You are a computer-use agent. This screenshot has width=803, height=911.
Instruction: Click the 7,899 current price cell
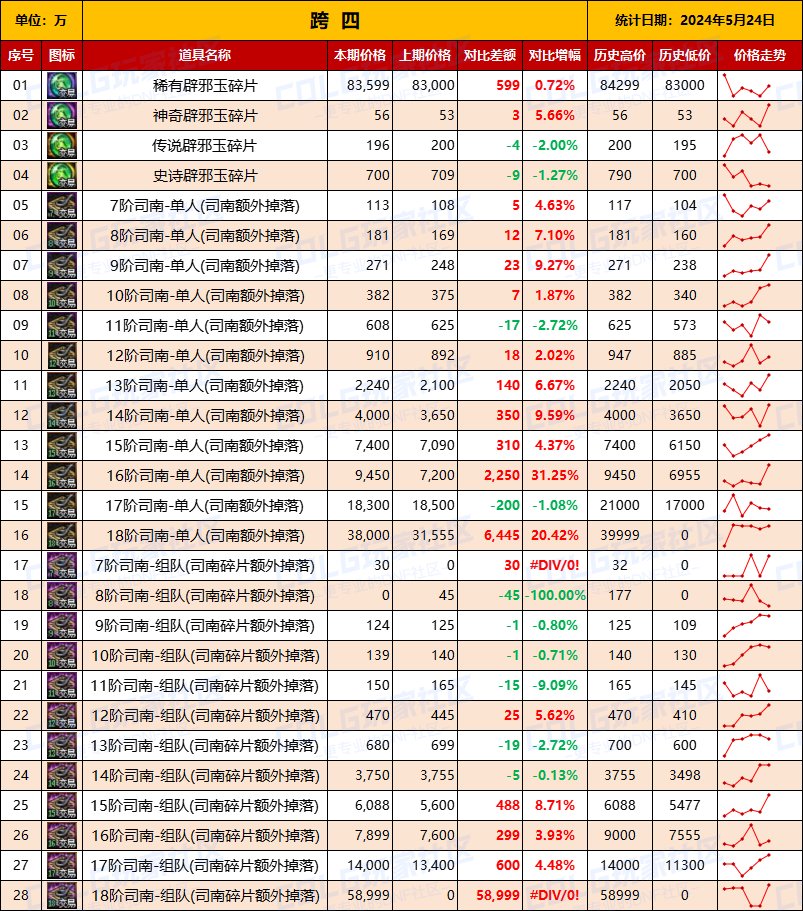pyautogui.click(x=360, y=836)
